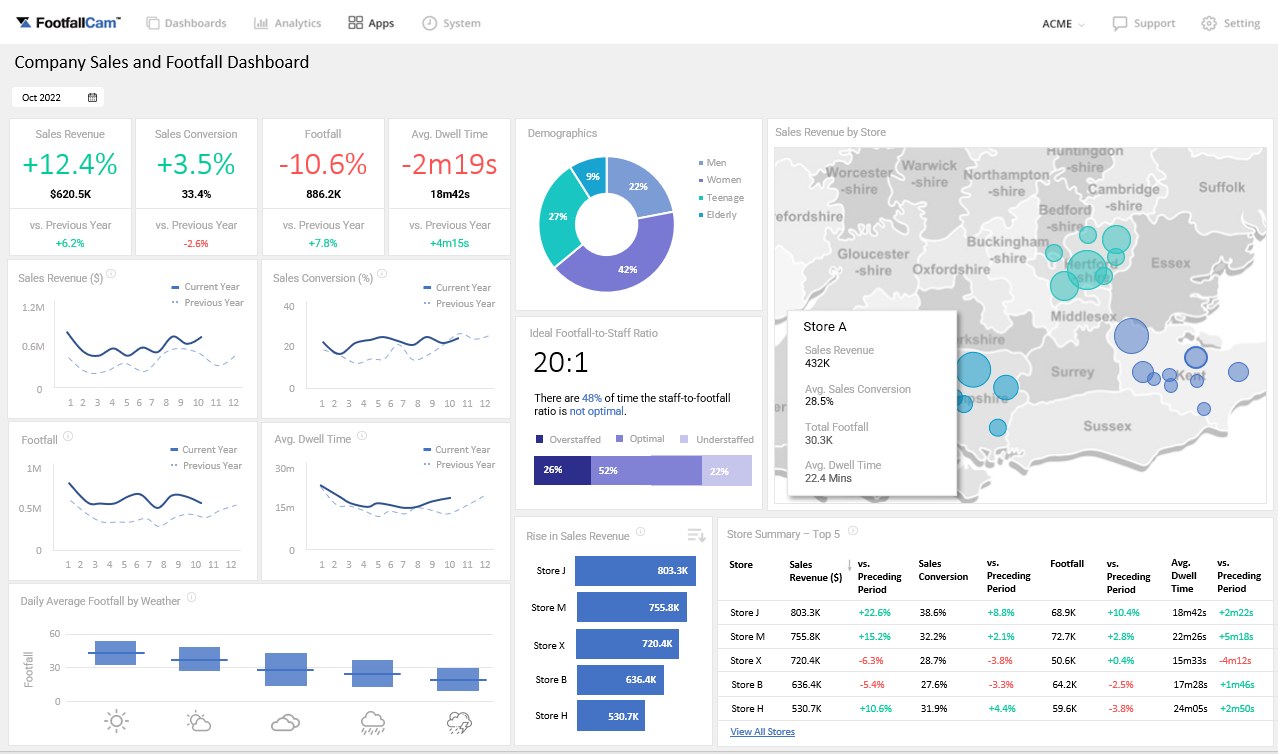
Task: Toggle Men legend entry in Demographics
Action: 713,162
